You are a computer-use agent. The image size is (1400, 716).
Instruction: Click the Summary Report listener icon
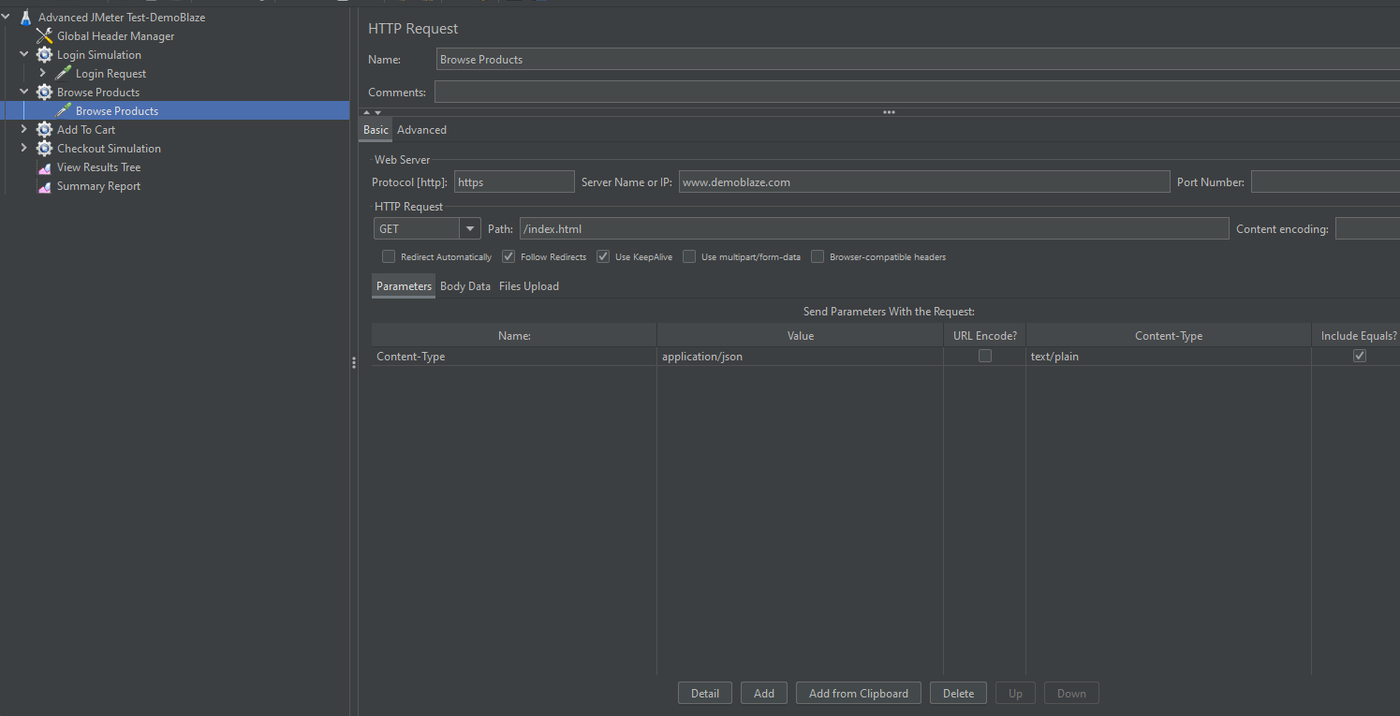(x=44, y=186)
